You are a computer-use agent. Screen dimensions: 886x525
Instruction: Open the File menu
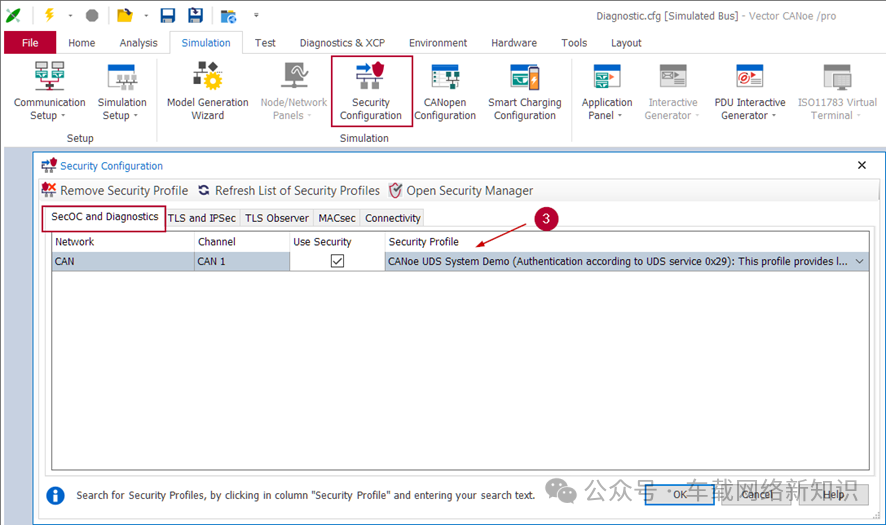pos(30,42)
